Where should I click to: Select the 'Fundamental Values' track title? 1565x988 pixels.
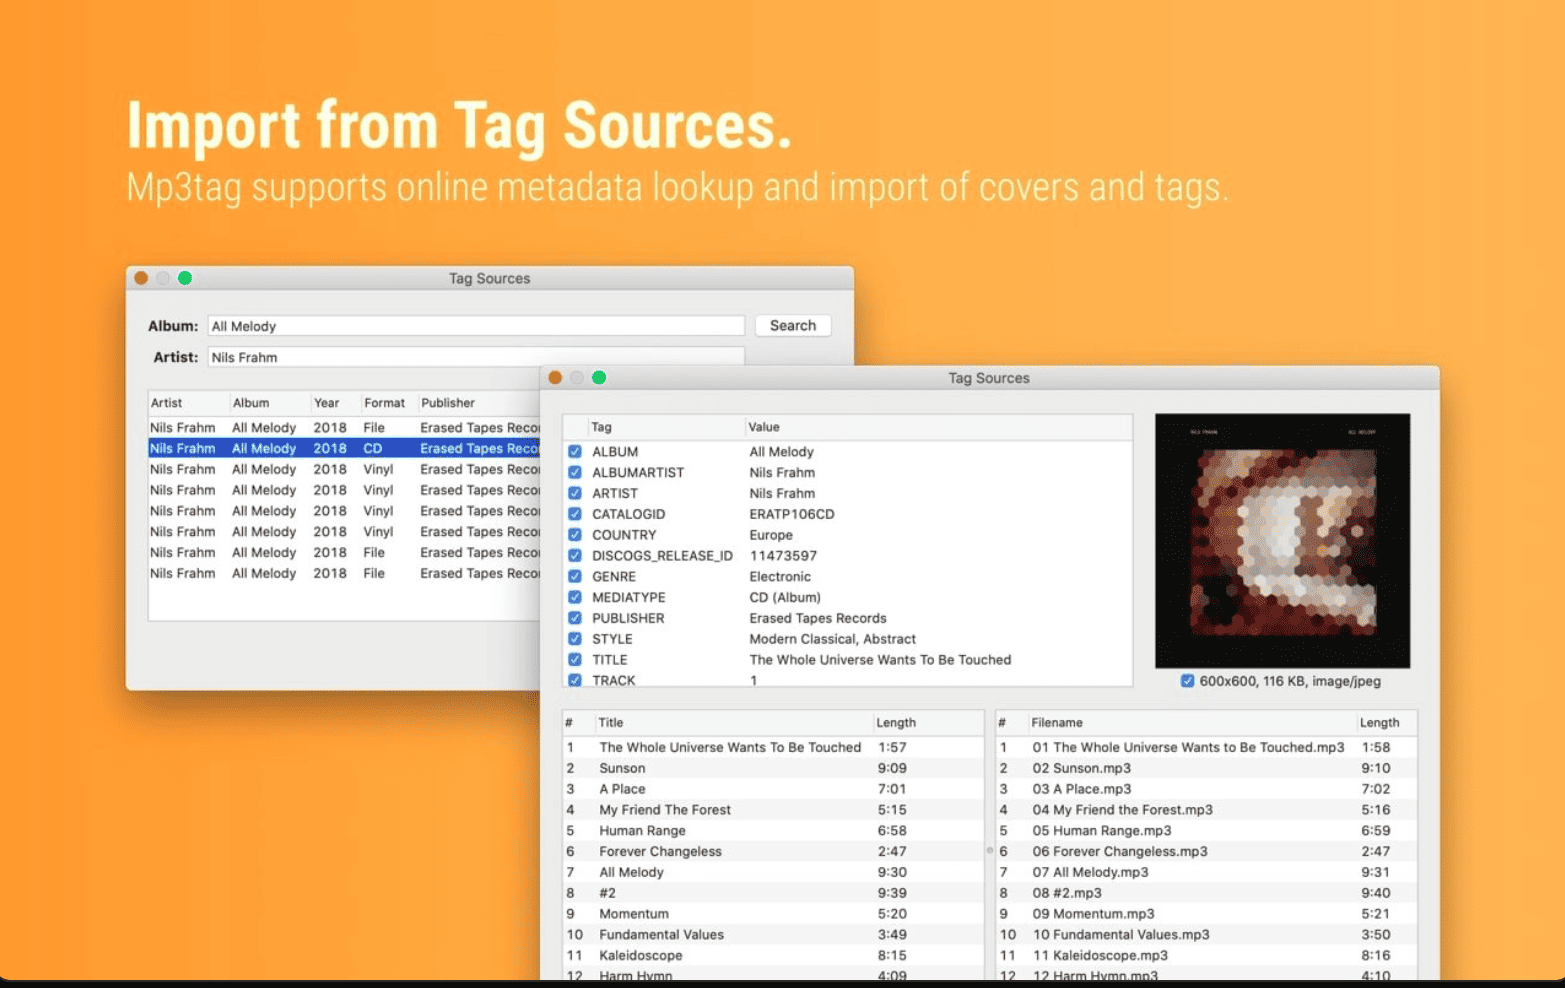point(661,935)
